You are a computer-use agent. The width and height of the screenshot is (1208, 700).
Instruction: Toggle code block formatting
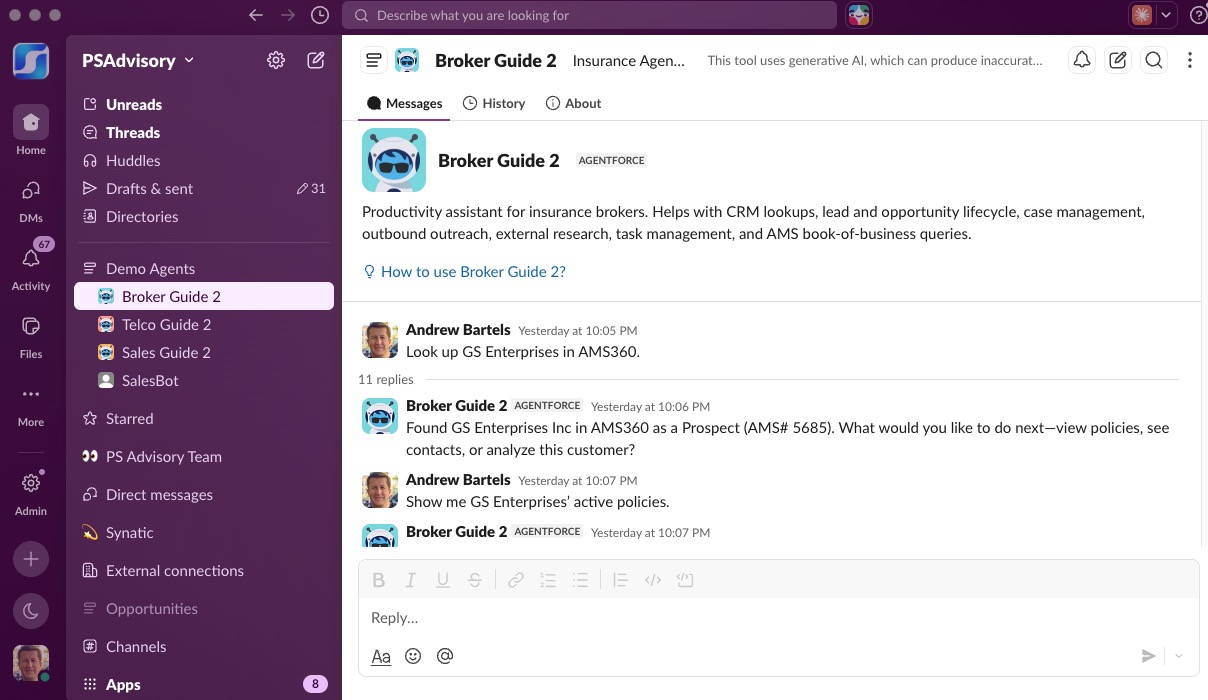685,580
